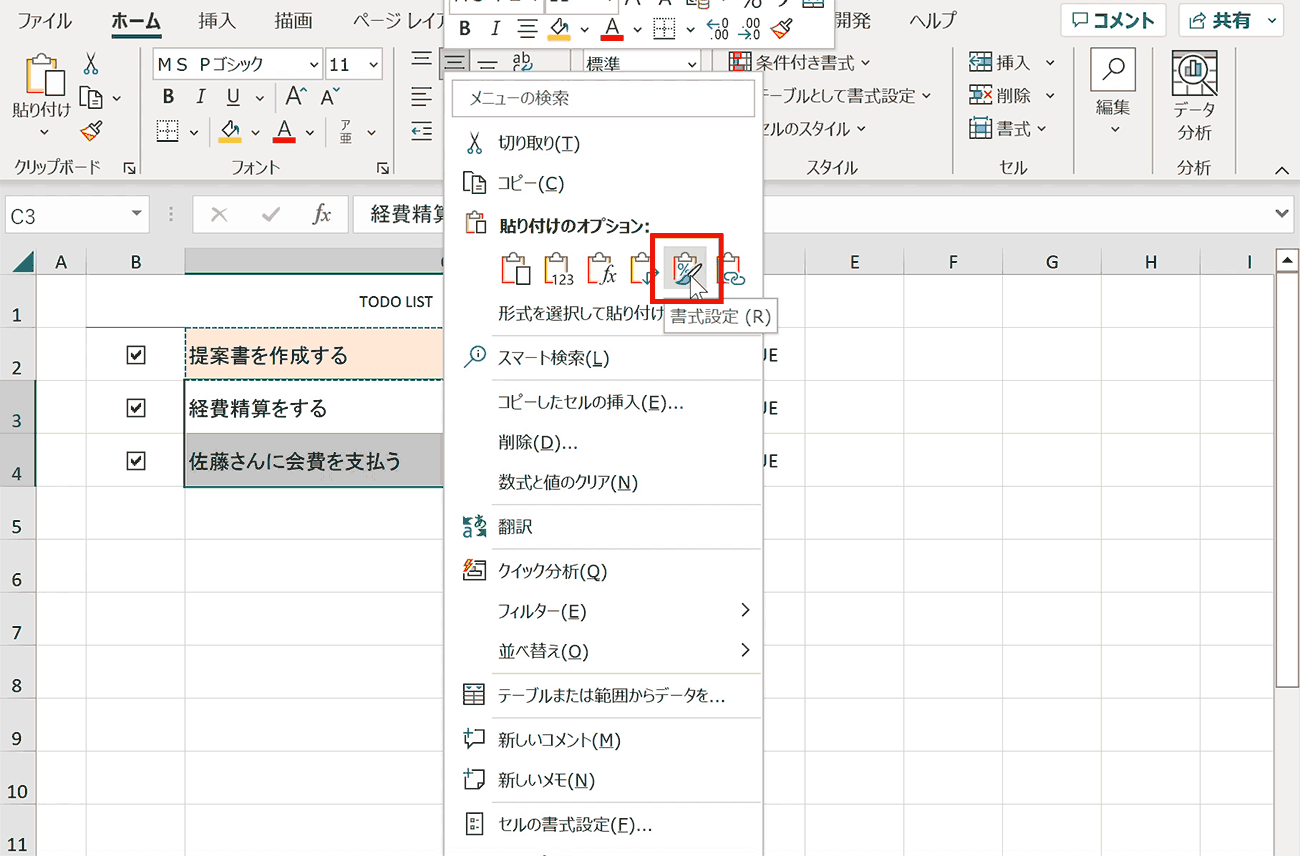This screenshot has width=1300, height=856.
Task: Click the align left icon in the ribbon
Action: click(x=421, y=97)
